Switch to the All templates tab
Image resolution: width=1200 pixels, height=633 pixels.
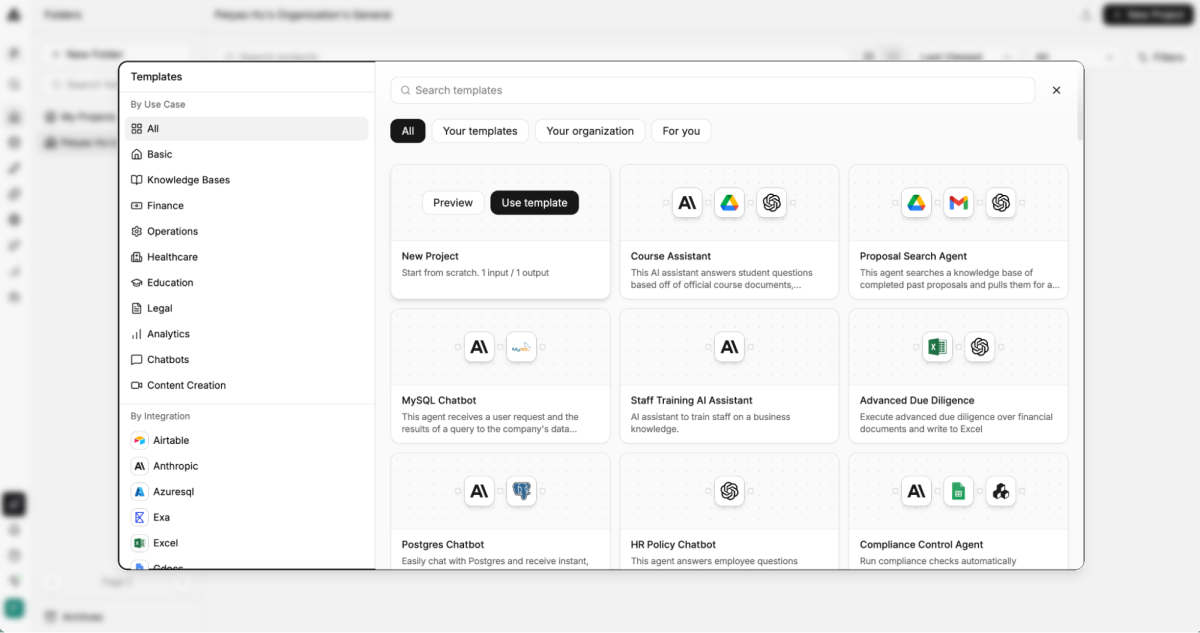coord(408,131)
